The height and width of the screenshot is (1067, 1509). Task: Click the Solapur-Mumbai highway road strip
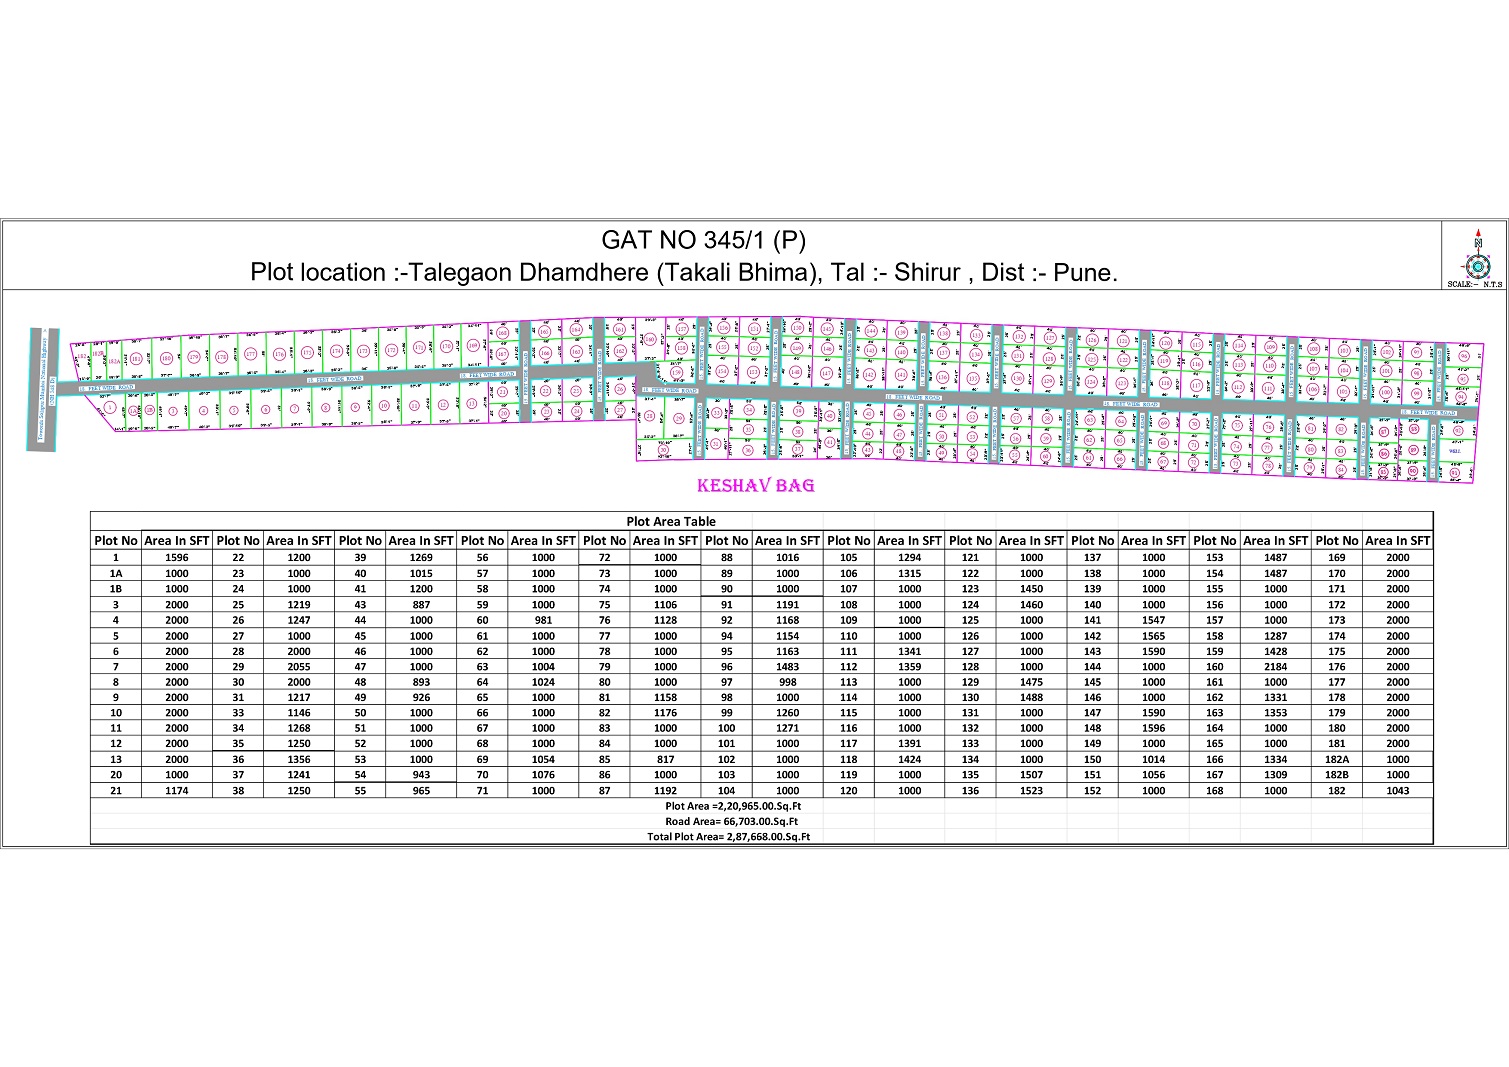coord(42,388)
